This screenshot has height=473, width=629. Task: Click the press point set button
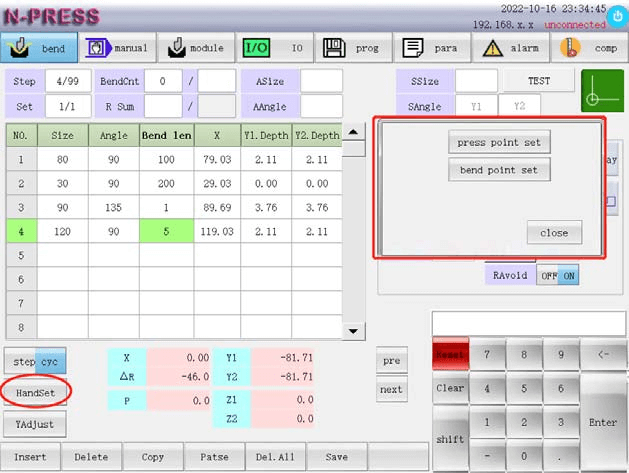point(498,143)
